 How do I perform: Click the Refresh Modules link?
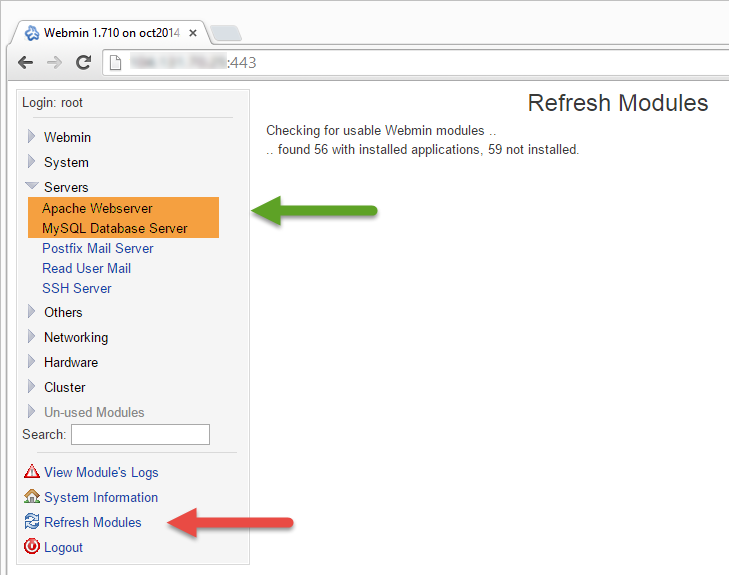93,522
